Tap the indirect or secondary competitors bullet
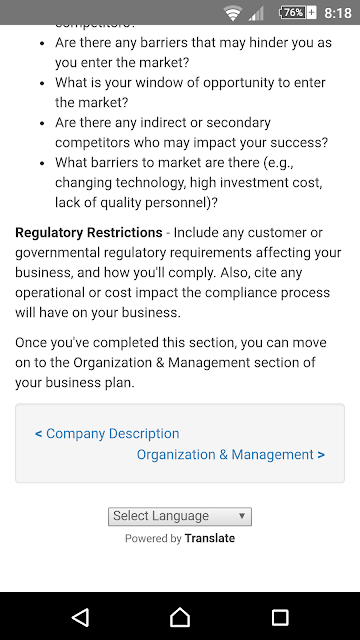The image size is (360, 640). pos(191,132)
